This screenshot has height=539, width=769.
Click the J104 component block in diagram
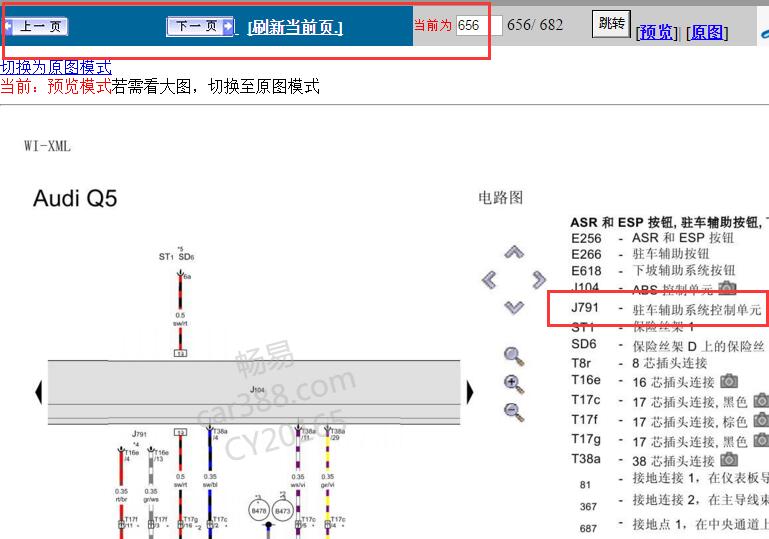pos(254,392)
